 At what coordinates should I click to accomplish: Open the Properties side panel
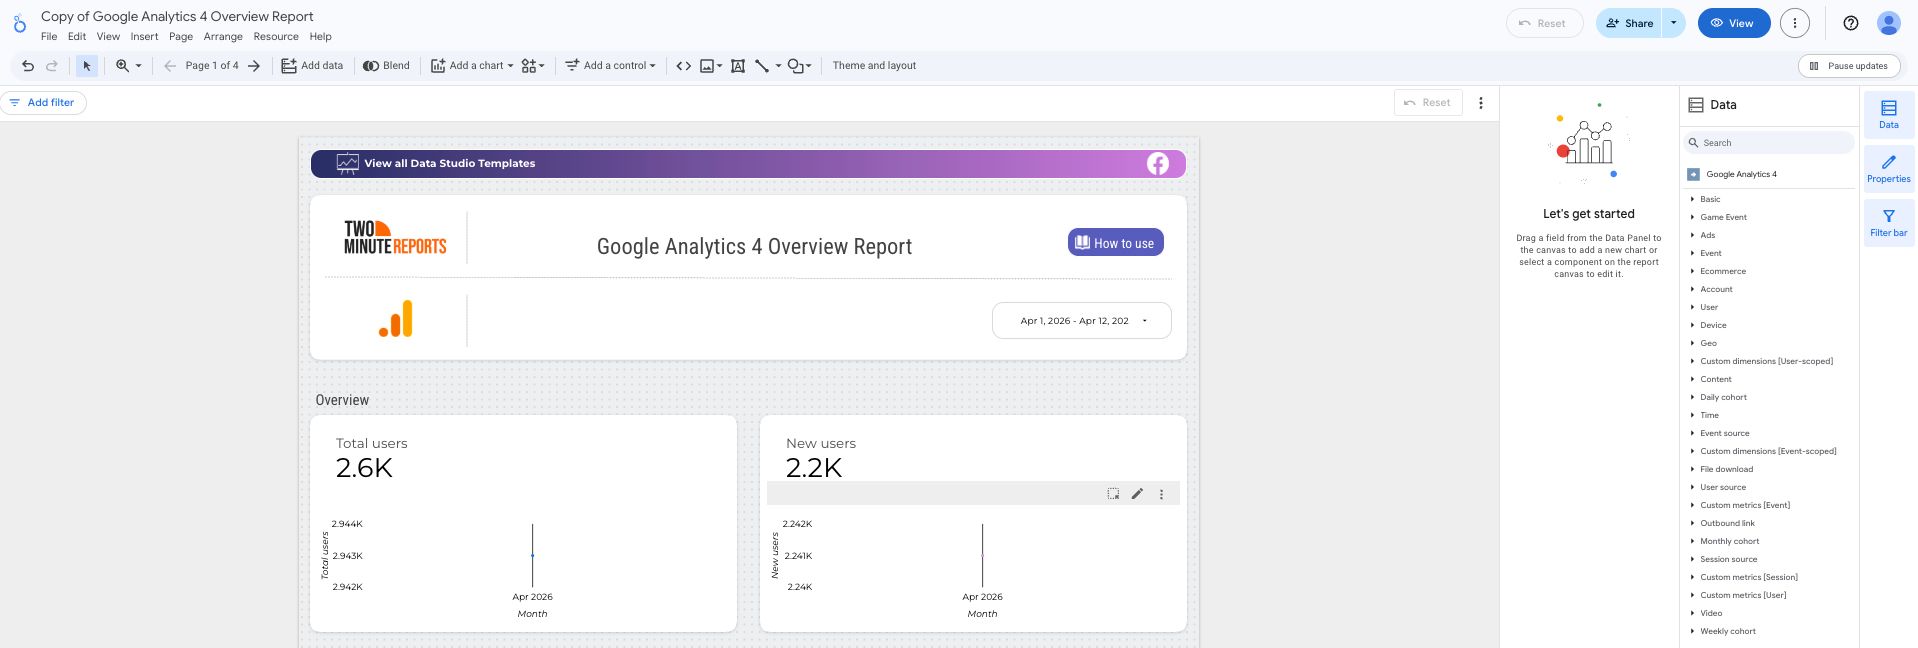(1888, 168)
